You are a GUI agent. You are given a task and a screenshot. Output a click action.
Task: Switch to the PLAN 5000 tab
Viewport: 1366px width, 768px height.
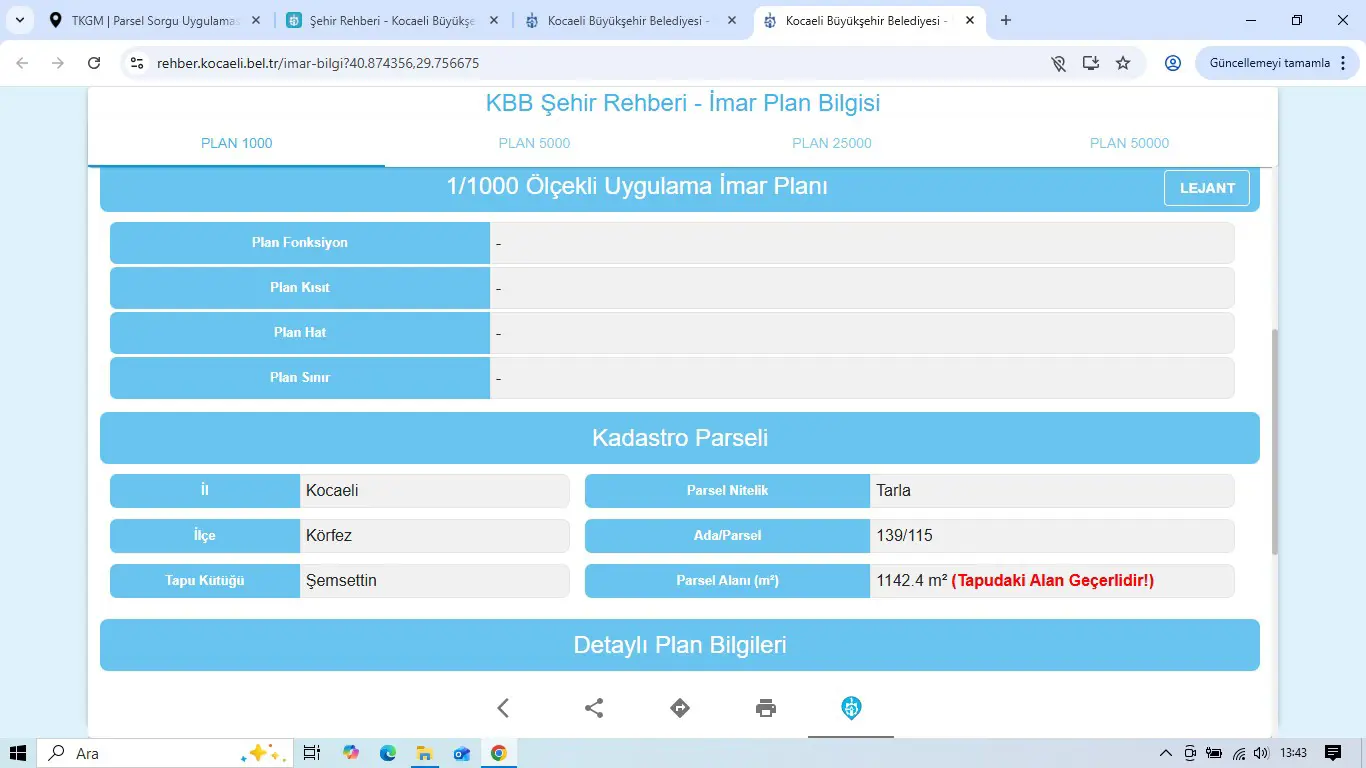click(x=534, y=143)
